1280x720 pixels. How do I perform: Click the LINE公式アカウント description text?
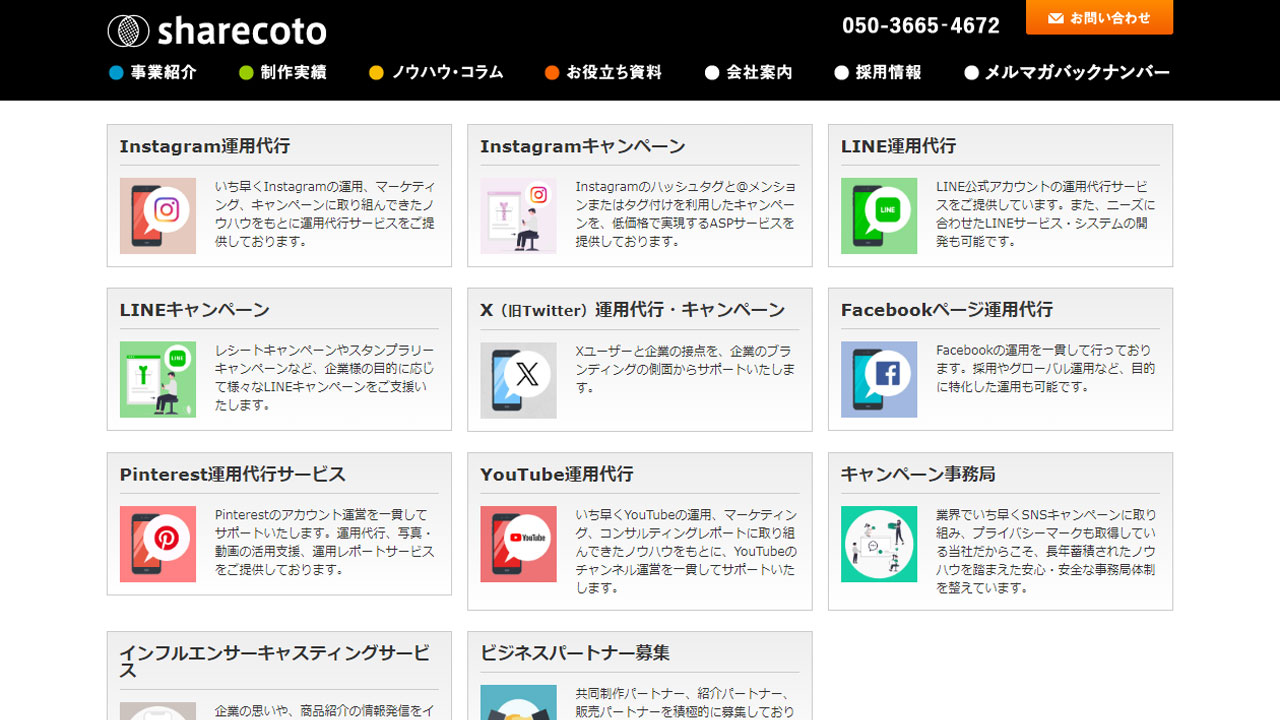(x=1045, y=214)
